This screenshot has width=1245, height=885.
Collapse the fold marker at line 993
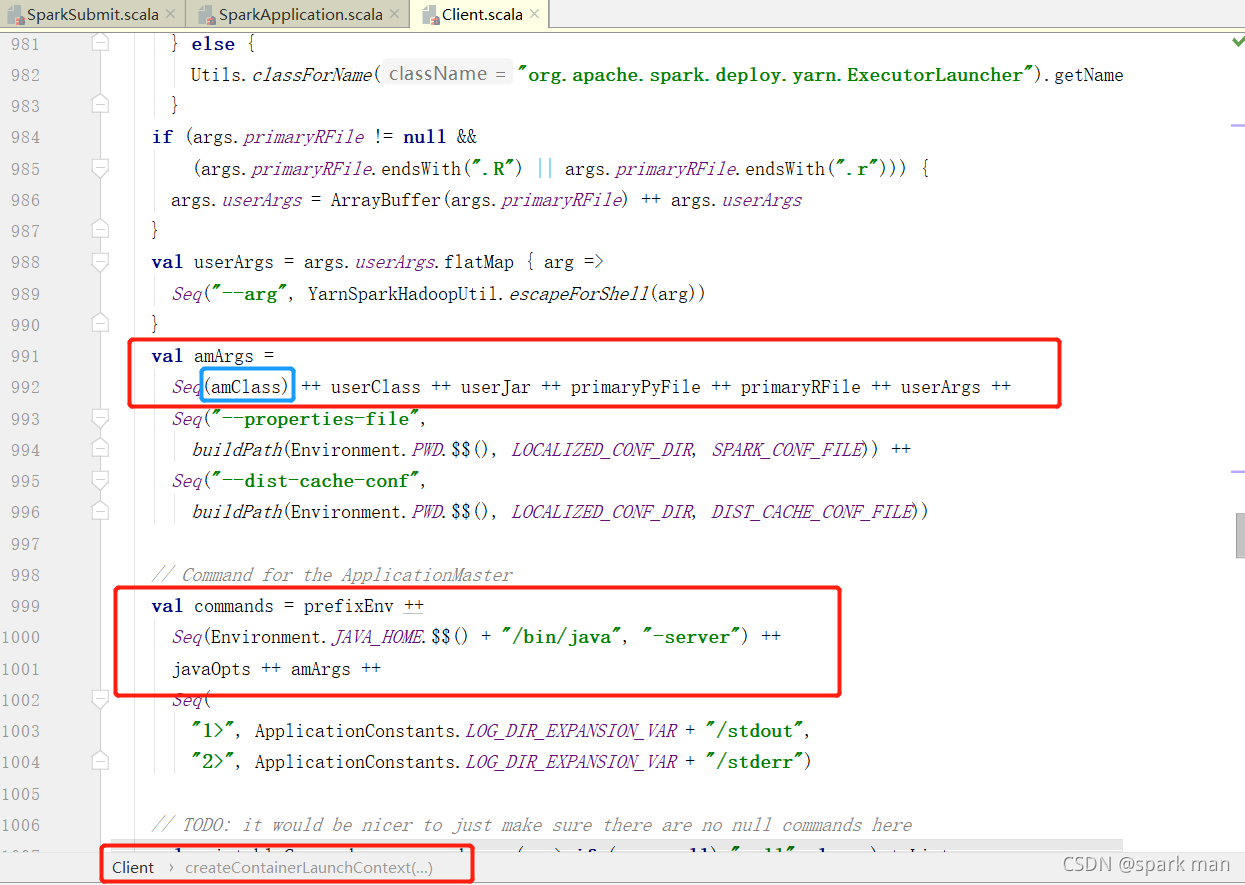point(99,418)
